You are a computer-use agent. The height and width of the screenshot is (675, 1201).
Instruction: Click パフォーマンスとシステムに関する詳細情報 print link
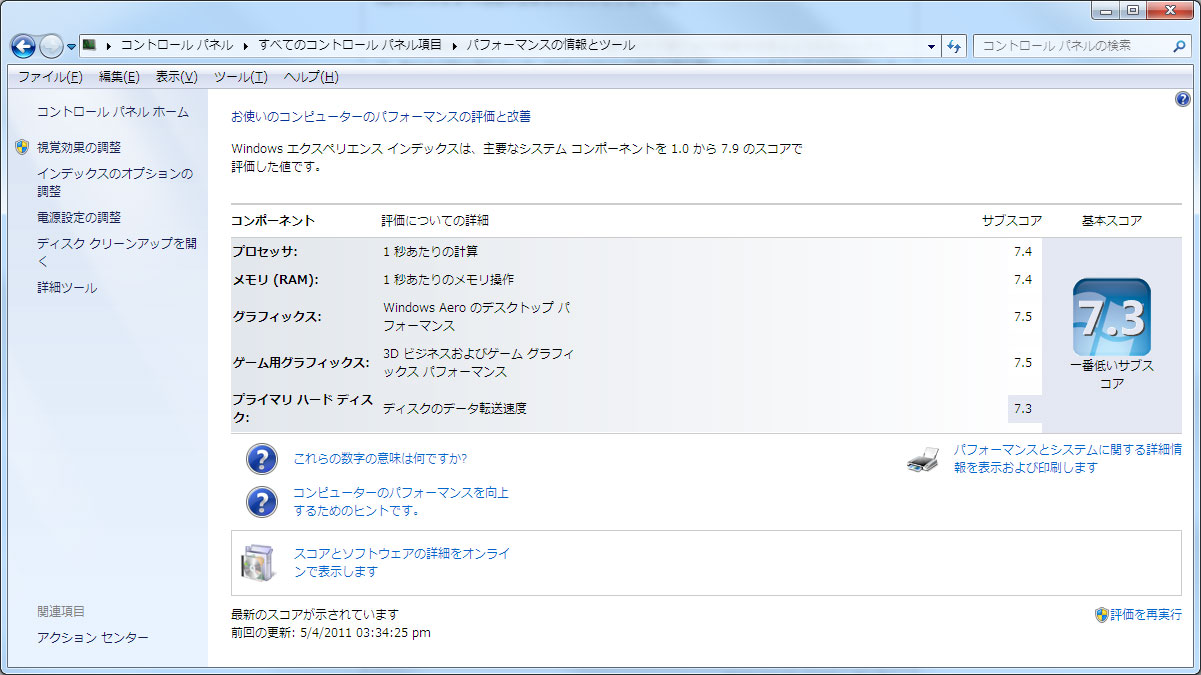[x=1067, y=459]
